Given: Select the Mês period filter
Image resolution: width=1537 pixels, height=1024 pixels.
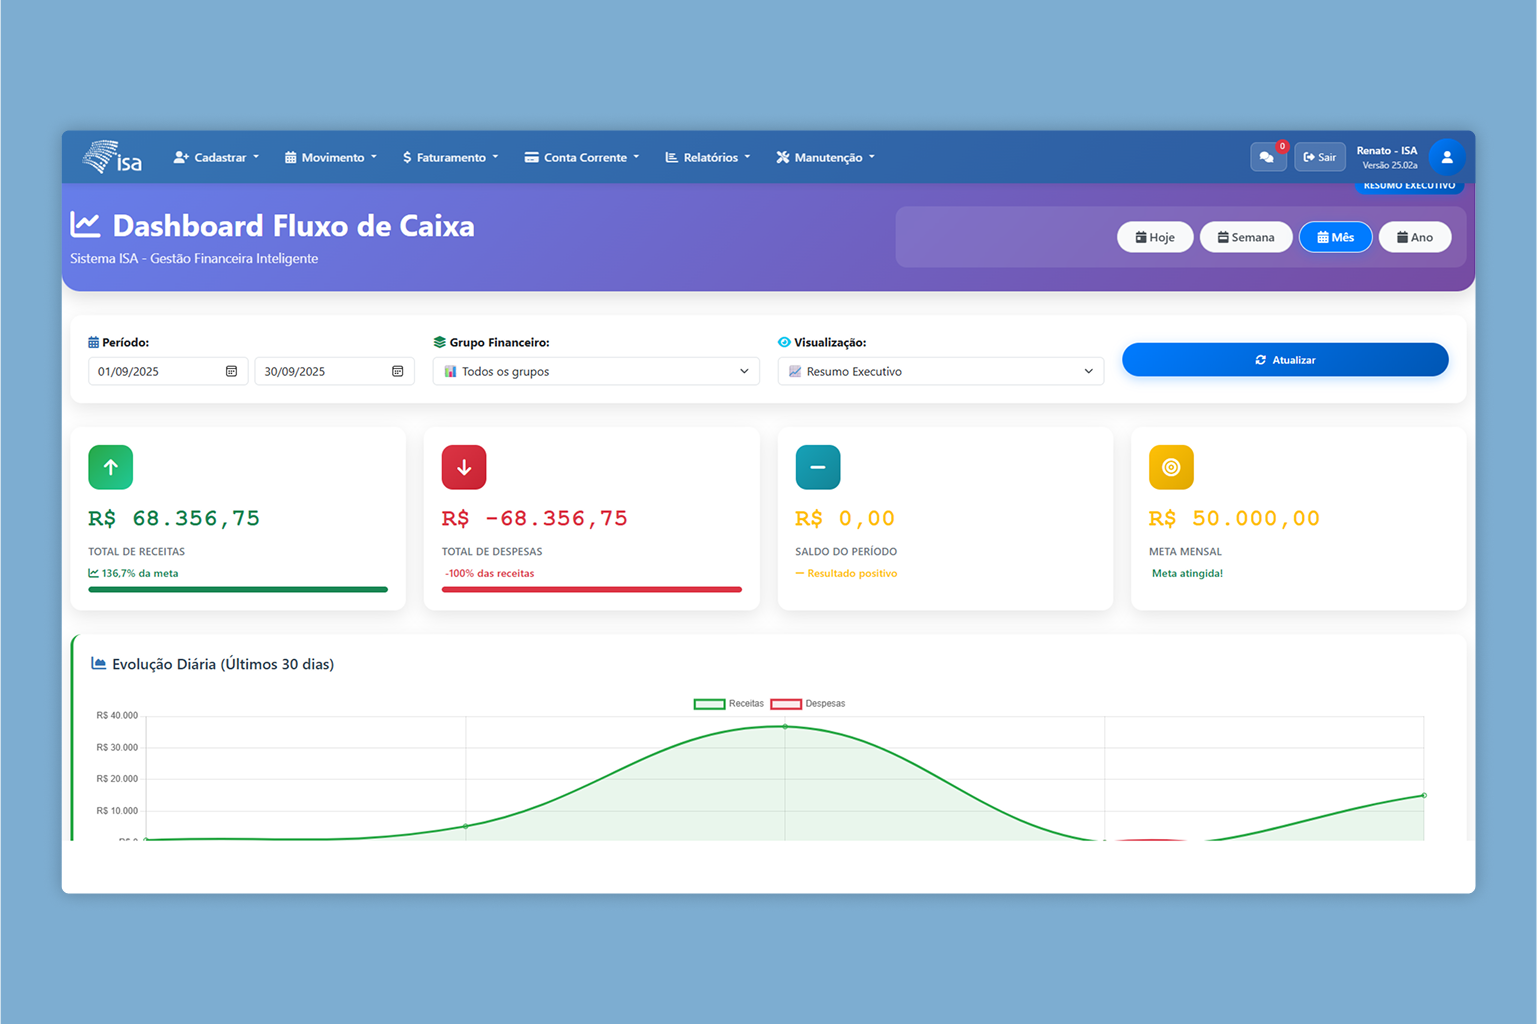Looking at the screenshot, I should (x=1335, y=237).
